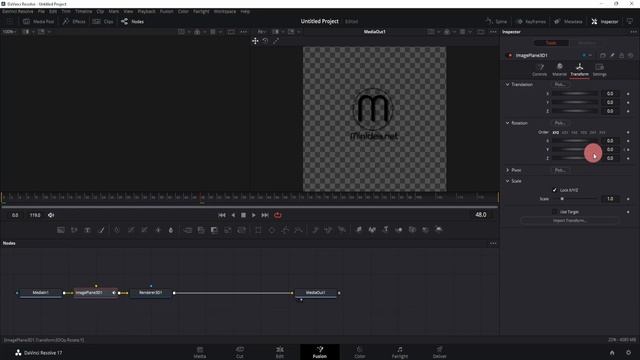Click the Rotation Pick button

560,123
